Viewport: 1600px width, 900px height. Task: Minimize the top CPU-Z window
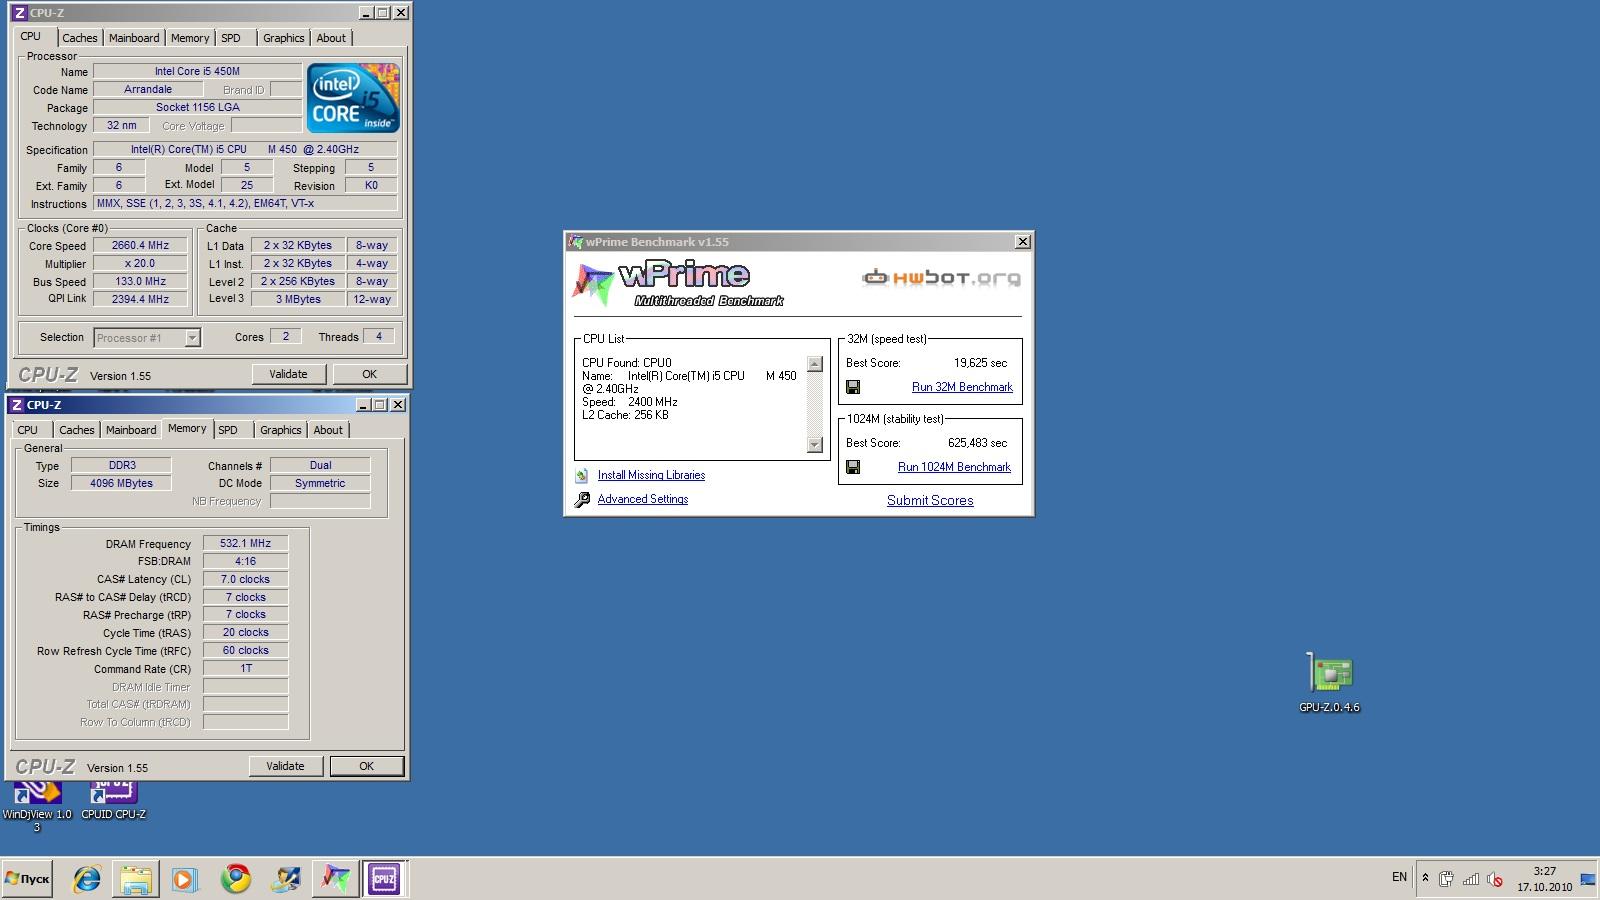pos(366,13)
